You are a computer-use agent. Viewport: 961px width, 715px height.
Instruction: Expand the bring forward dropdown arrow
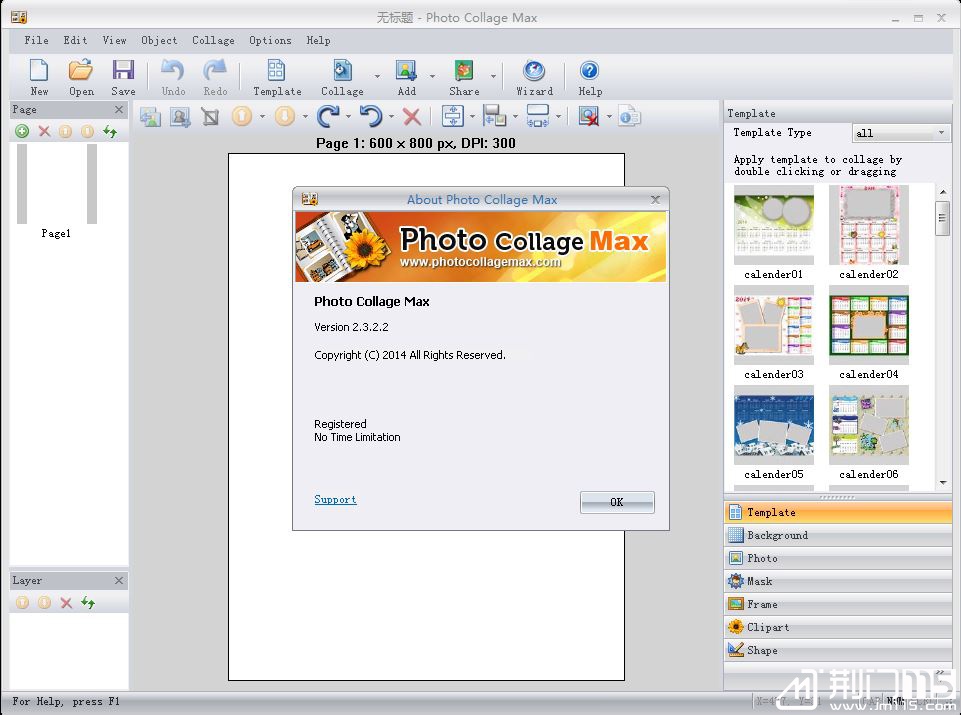(262, 116)
